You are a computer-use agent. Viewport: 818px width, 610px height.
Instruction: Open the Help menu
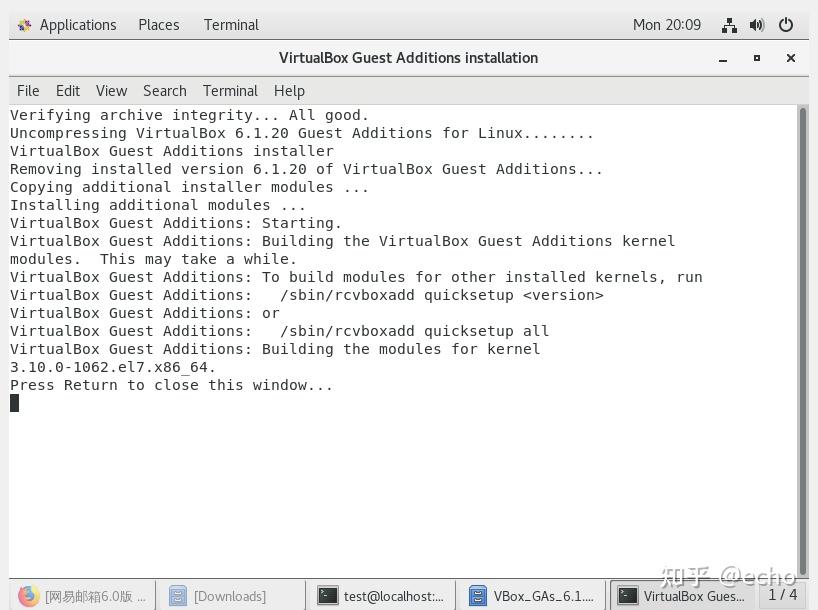pyautogui.click(x=289, y=90)
